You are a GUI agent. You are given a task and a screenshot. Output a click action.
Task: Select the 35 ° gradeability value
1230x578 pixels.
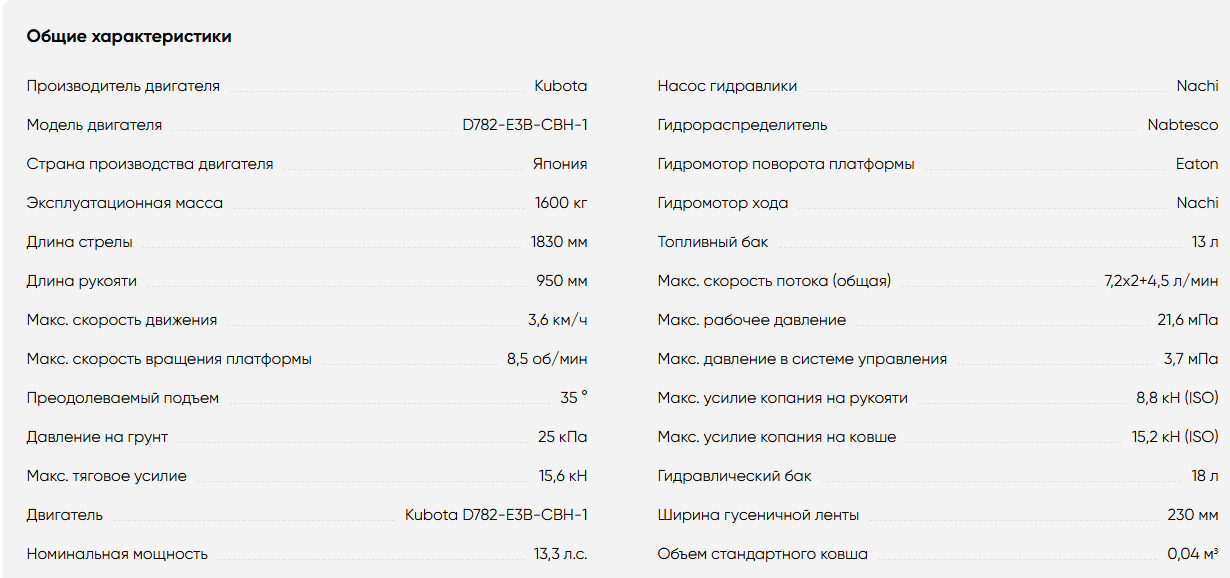[x=574, y=398]
